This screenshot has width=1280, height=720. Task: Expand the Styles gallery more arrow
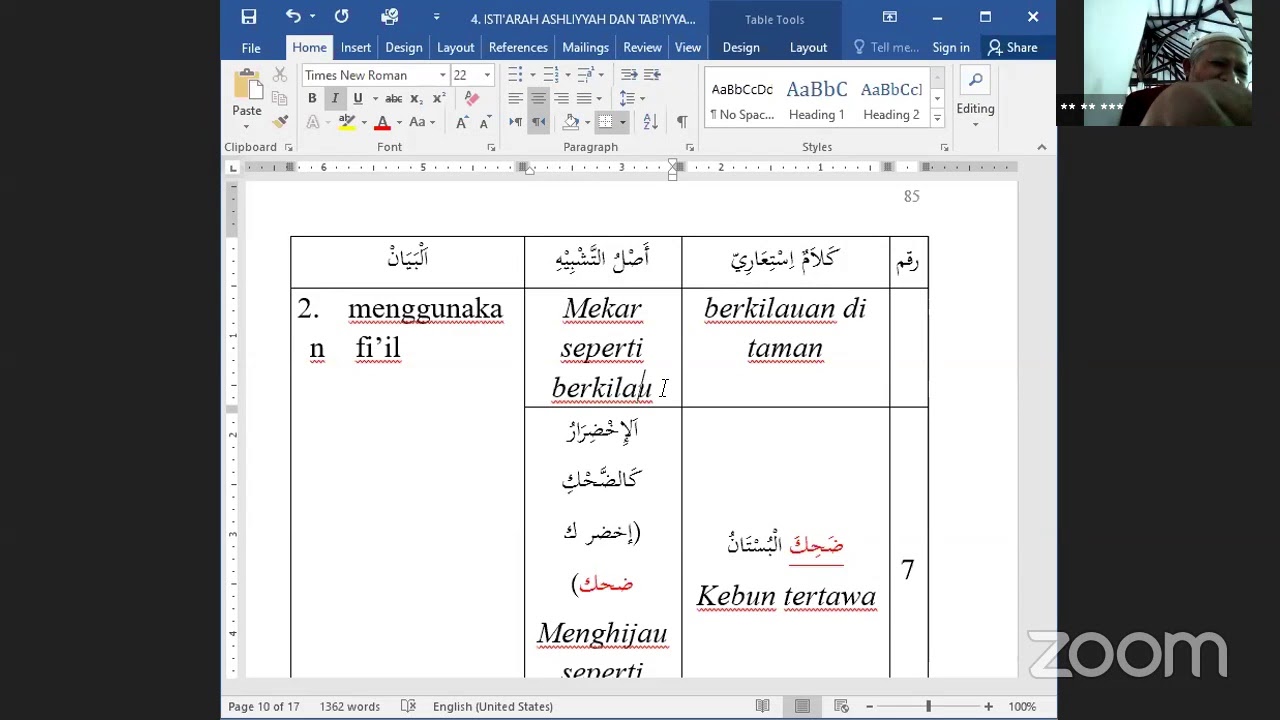(937, 119)
